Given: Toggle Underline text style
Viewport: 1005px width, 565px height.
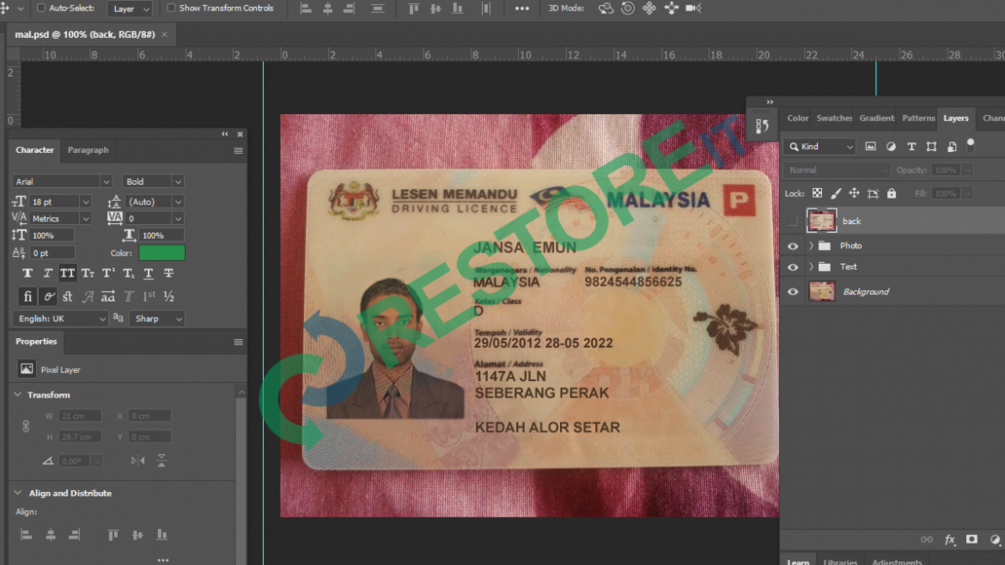Looking at the screenshot, I should click(148, 273).
